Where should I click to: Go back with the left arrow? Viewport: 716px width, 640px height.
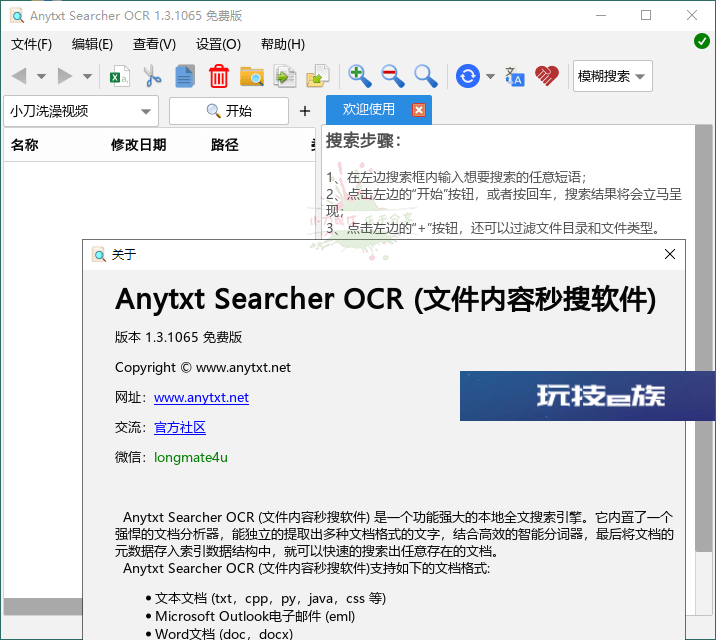pos(19,76)
